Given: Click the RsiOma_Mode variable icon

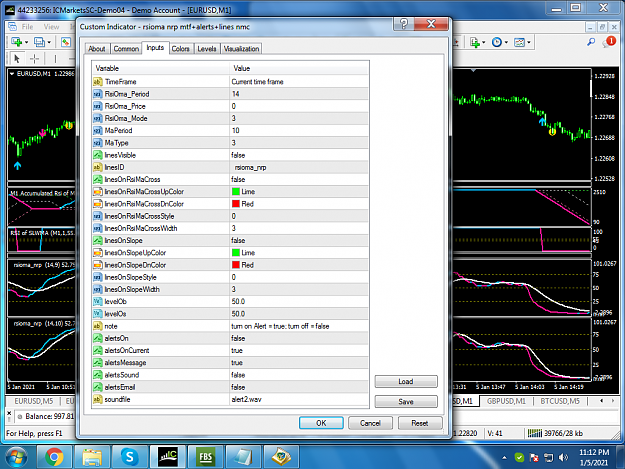Looking at the screenshot, I should 98,118.
